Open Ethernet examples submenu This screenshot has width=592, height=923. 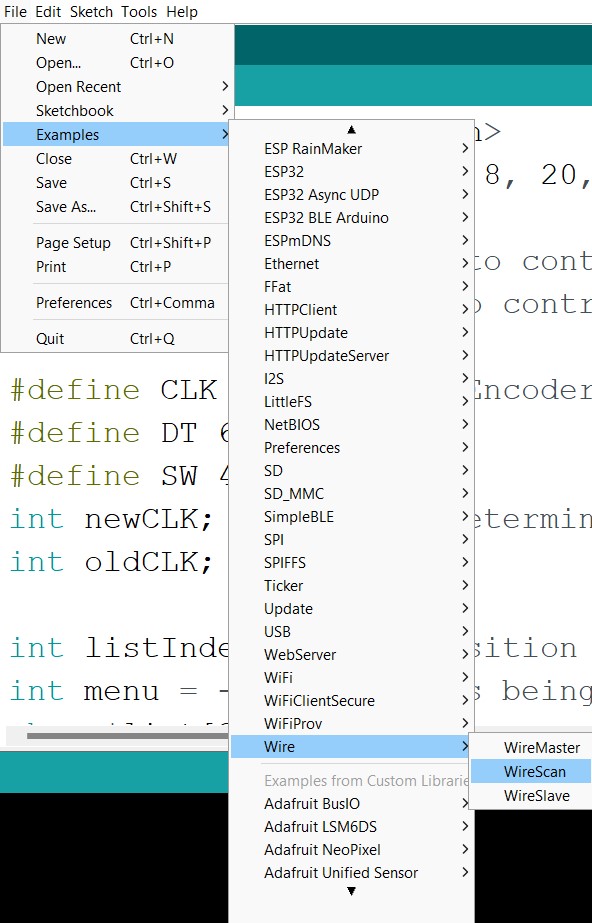point(351,264)
